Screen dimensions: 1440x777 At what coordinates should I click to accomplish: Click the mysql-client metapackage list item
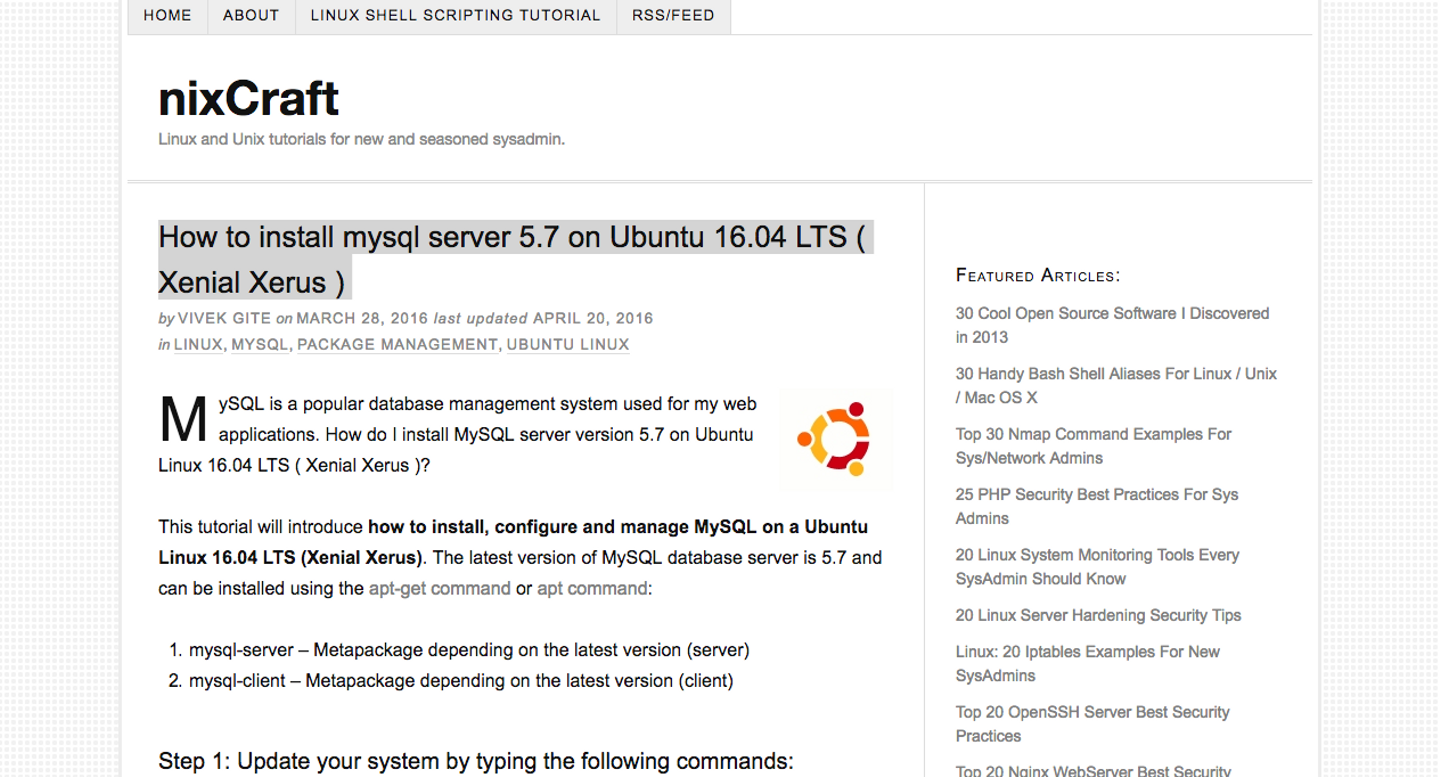coord(461,681)
